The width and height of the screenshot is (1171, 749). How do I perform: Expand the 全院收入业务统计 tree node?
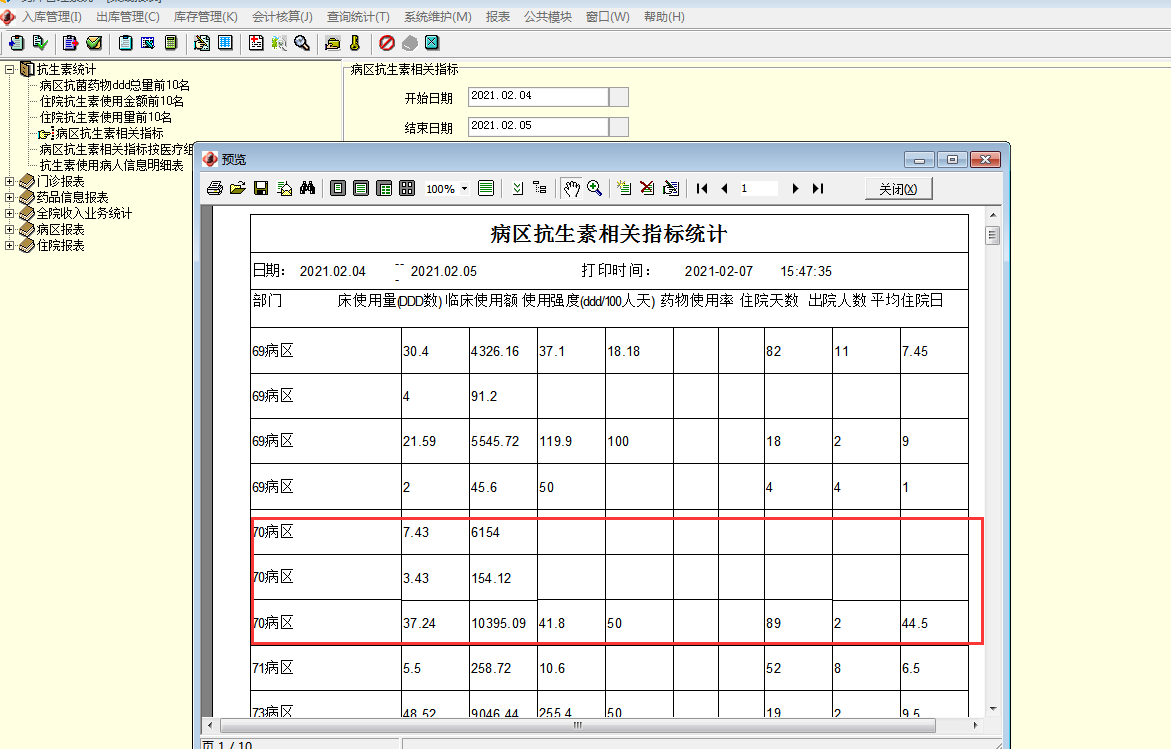click(10, 214)
